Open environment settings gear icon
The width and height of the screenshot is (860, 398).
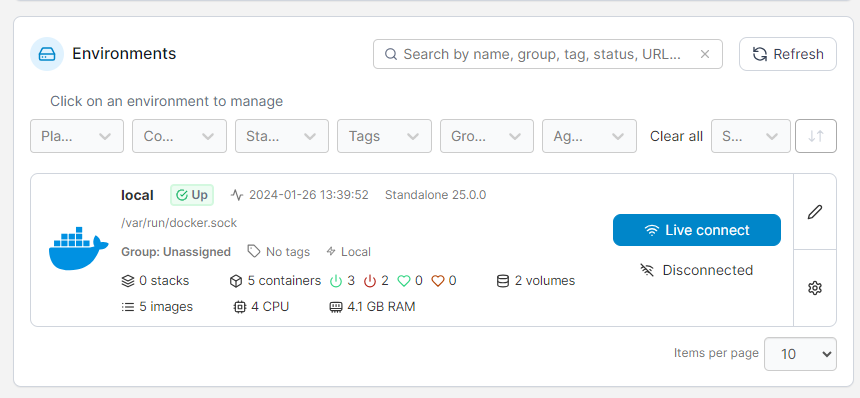pyautogui.click(x=815, y=288)
